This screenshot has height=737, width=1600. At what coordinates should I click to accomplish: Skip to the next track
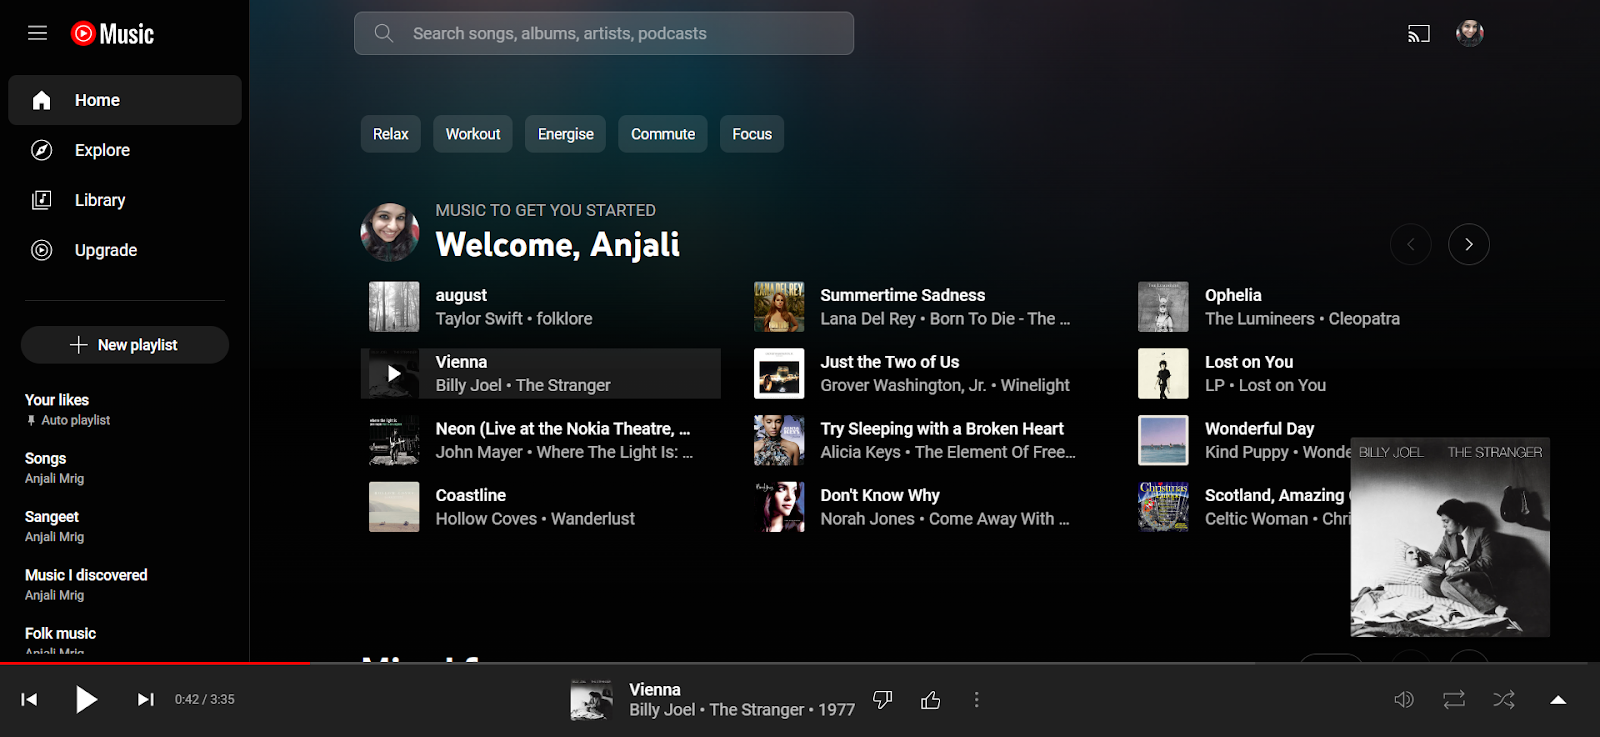(146, 699)
